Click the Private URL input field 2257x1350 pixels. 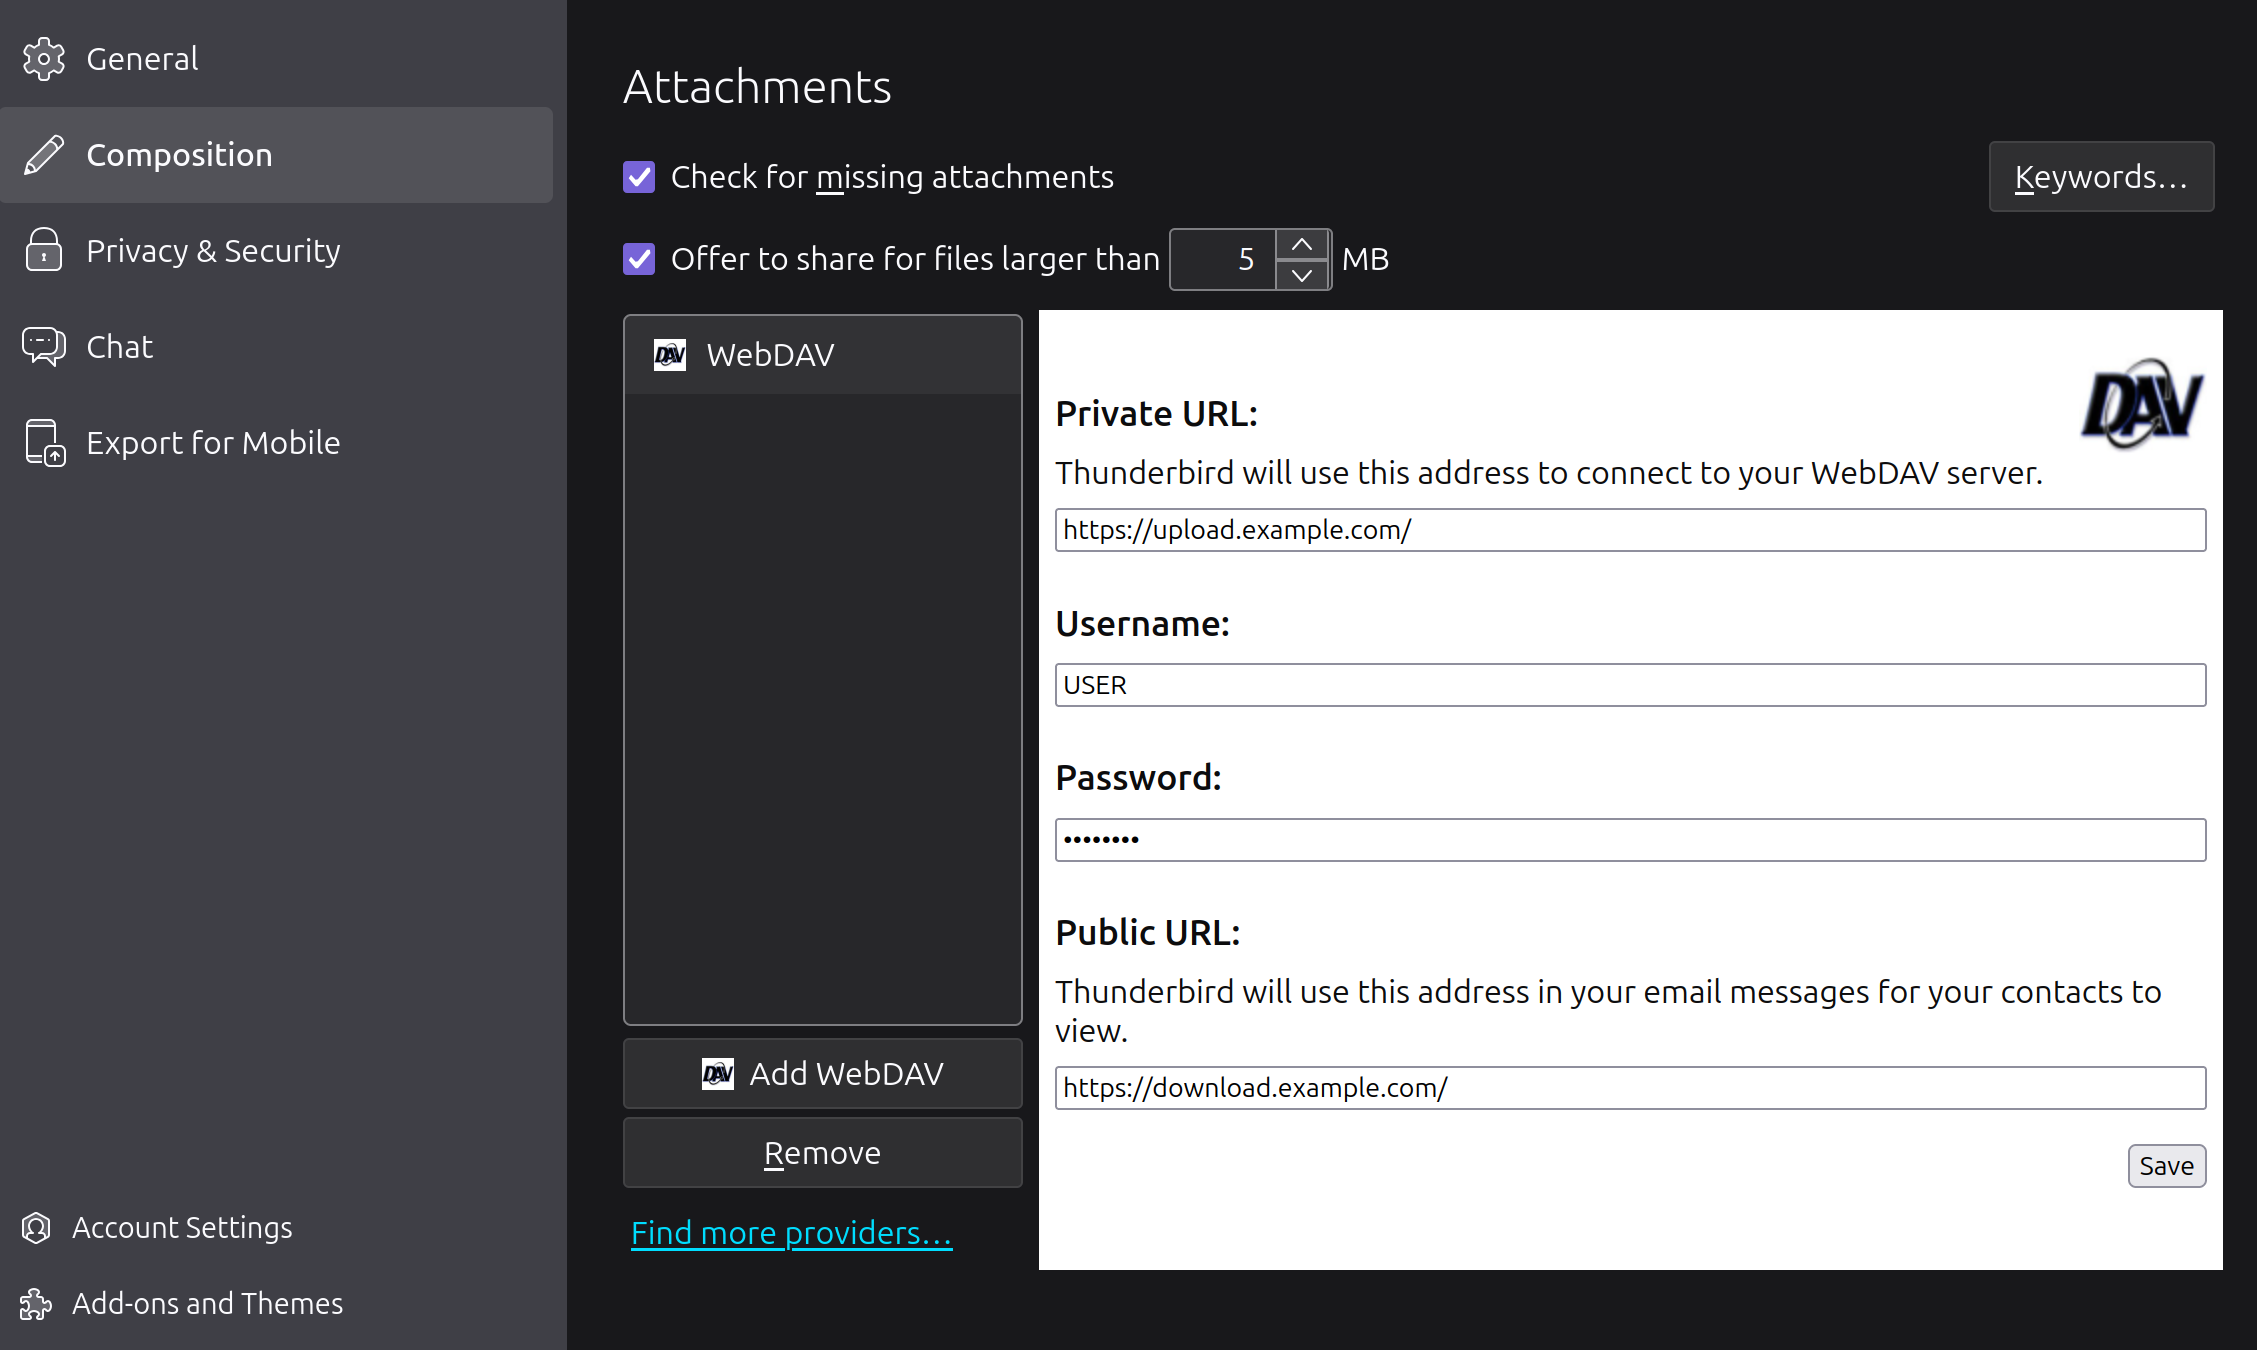[x=1630, y=530]
